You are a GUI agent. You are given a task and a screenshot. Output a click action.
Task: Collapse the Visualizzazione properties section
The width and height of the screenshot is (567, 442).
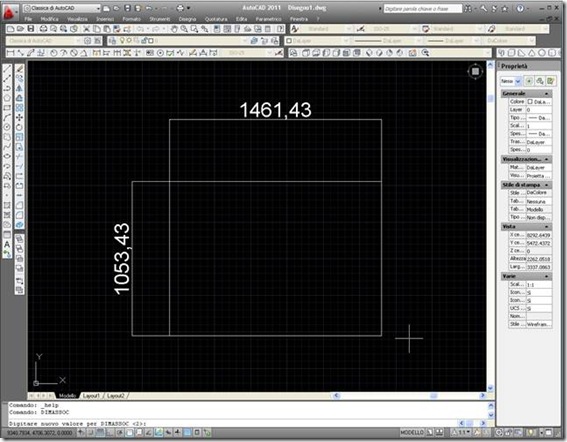point(546,159)
